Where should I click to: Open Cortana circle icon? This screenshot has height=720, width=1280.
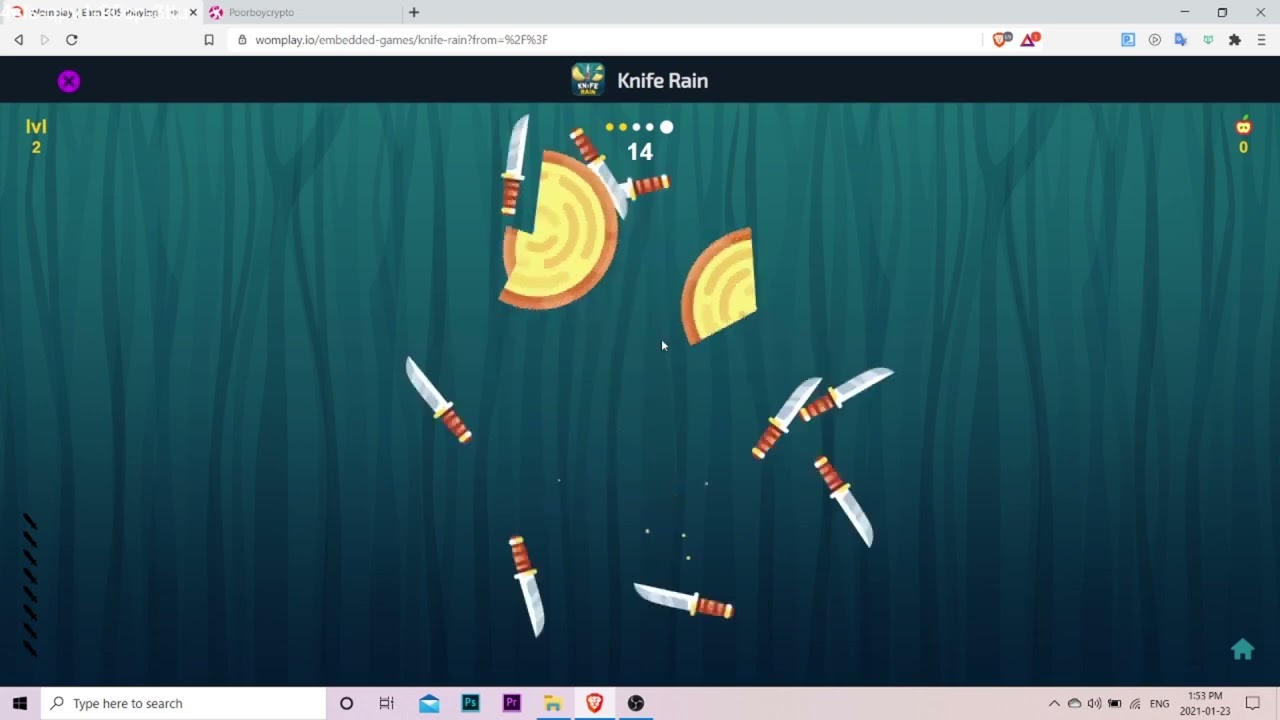click(346, 703)
